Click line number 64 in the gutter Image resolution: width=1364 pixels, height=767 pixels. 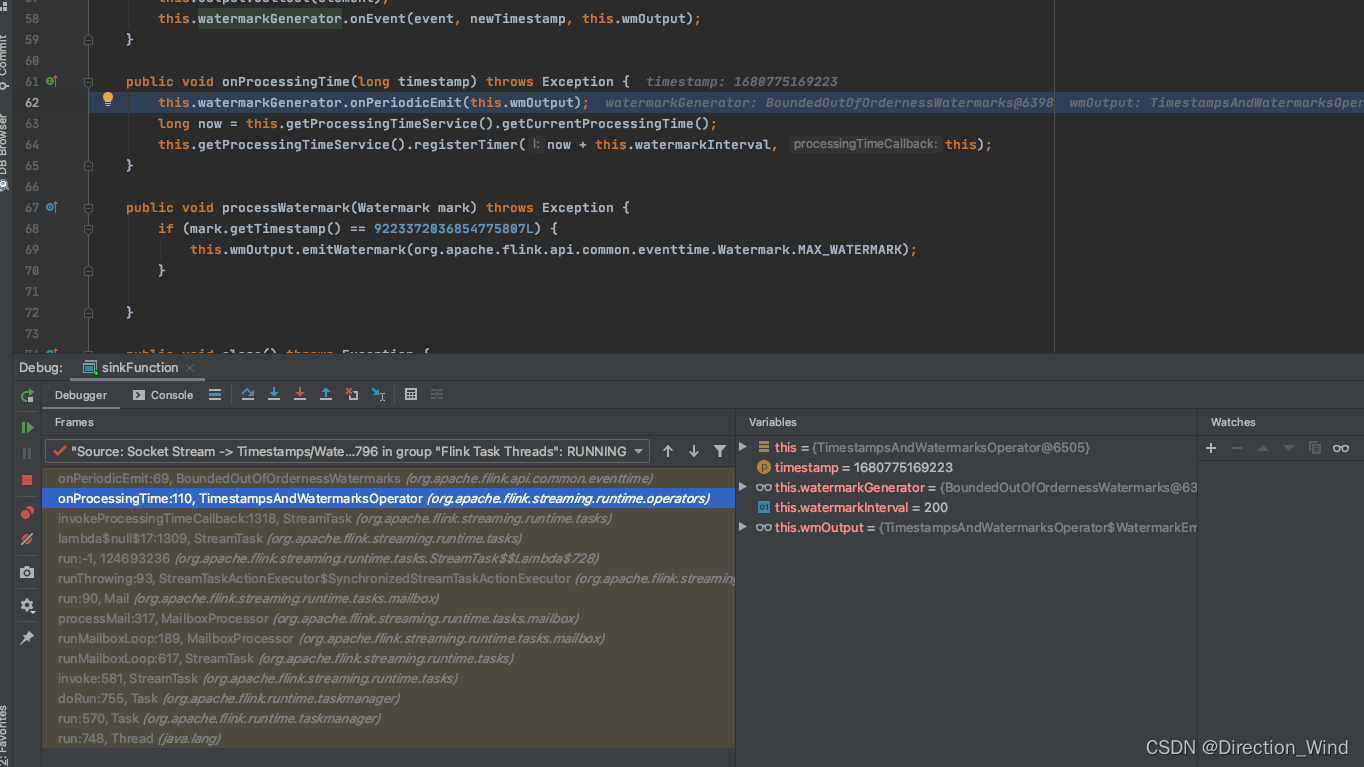click(32, 144)
